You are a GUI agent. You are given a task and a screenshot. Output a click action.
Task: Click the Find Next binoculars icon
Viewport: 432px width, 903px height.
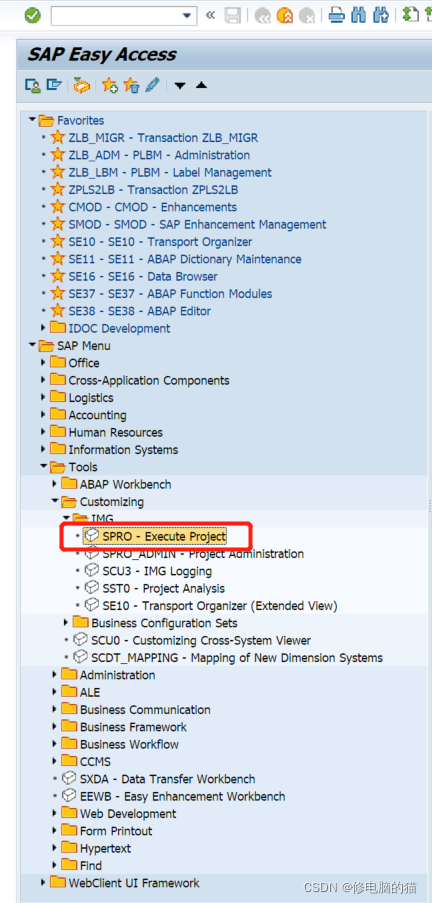tap(381, 16)
